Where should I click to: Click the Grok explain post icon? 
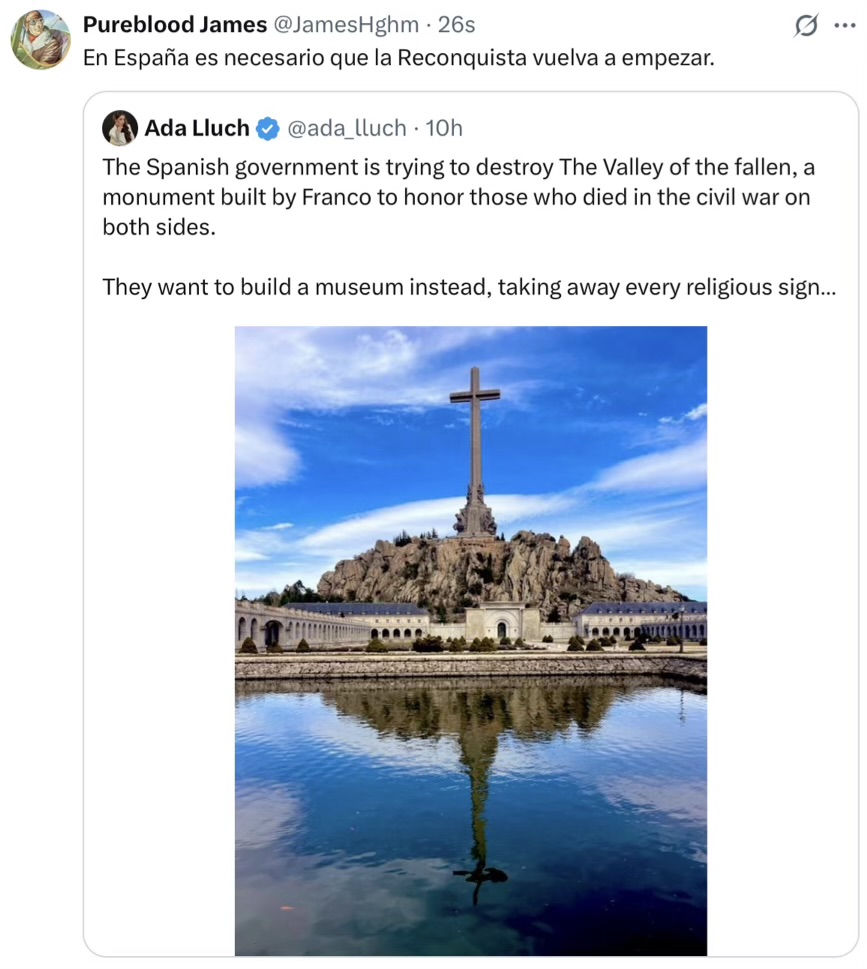coord(805,26)
